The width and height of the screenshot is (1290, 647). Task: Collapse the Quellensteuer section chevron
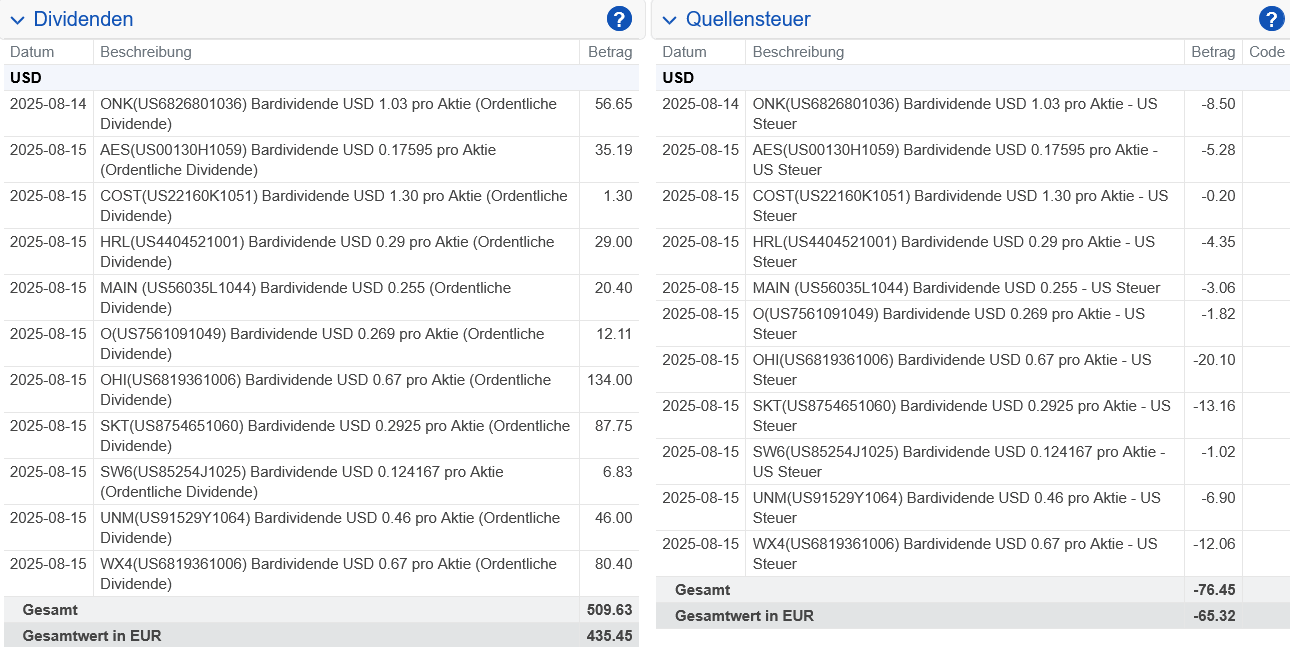[x=669, y=20]
